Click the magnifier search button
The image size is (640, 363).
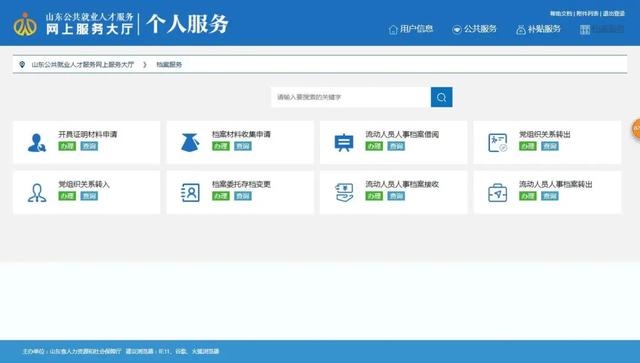441,97
